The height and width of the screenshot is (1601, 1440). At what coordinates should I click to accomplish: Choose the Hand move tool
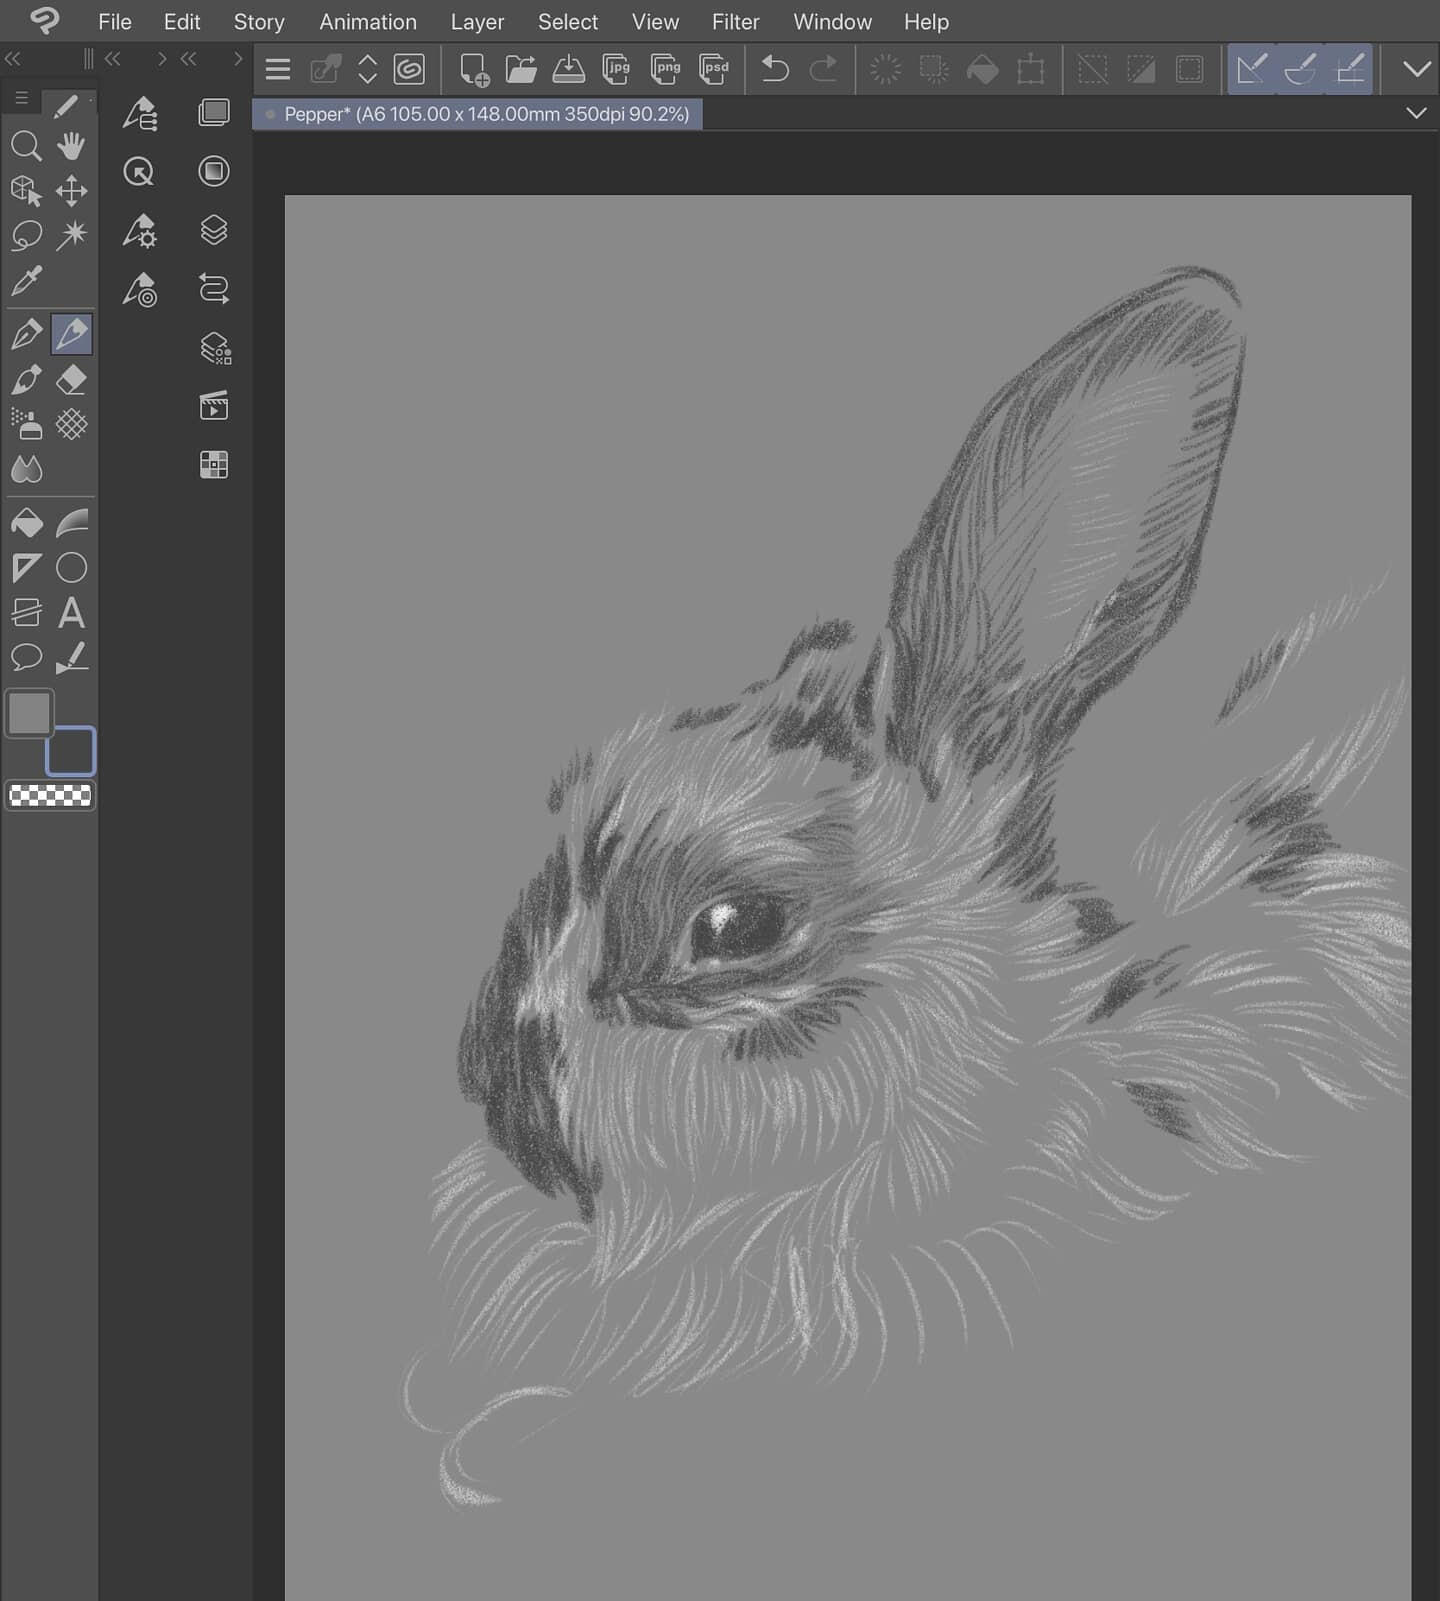click(x=71, y=147)
